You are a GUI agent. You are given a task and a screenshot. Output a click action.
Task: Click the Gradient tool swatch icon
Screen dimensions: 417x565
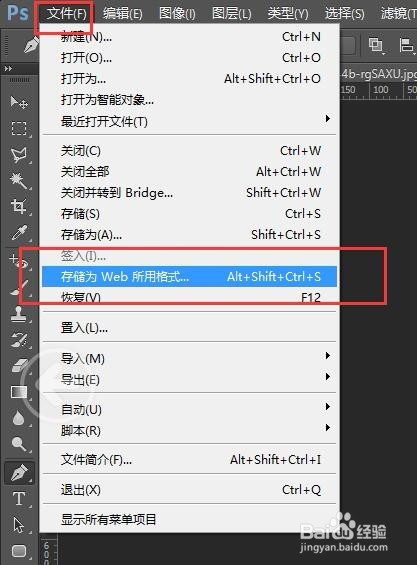point(19,392)
